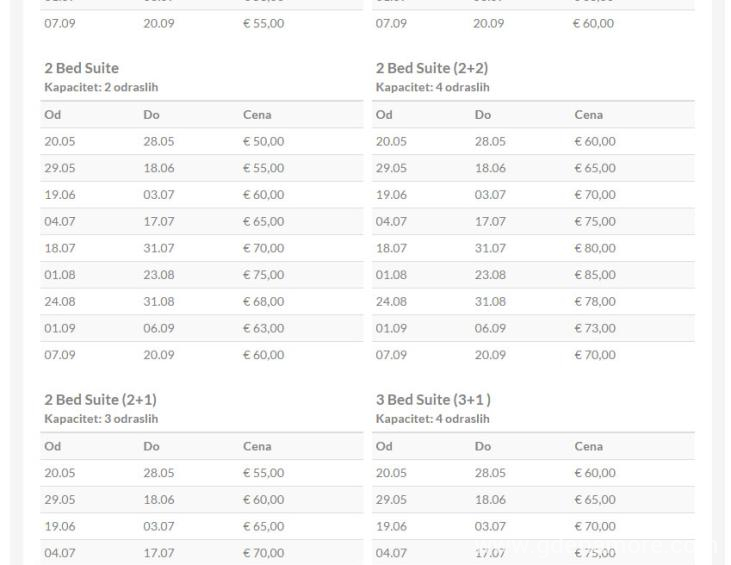Screen dimensions: 731x565
Task: Click the '2 Bed Suite (2+2)' heading
Action: tap(431, 68)
